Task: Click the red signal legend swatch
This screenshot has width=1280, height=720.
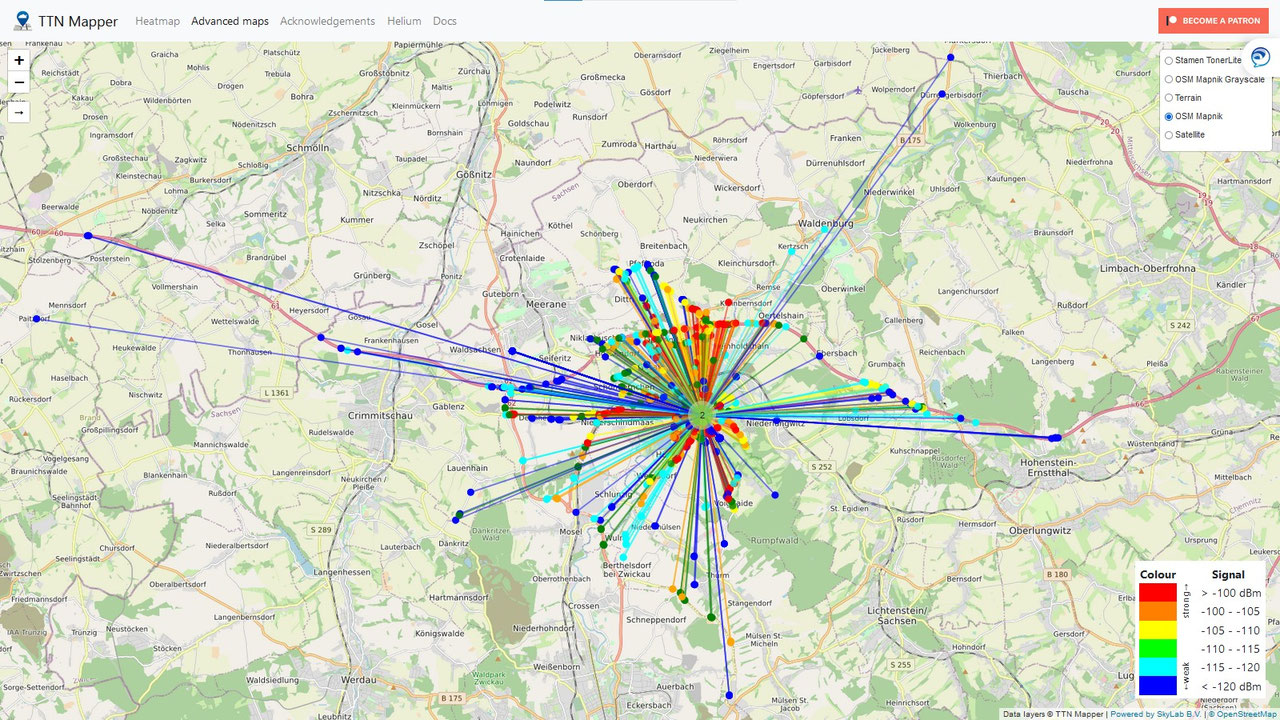Action: coord(1157,592)
